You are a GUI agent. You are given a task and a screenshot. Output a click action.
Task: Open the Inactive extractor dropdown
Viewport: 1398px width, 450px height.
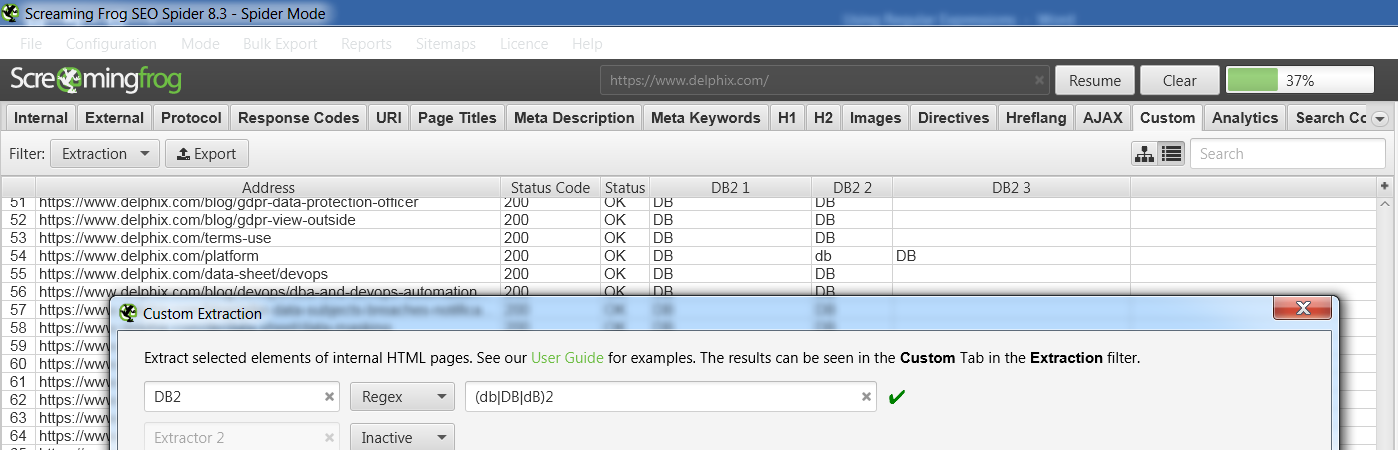click(x=401, y=438)
